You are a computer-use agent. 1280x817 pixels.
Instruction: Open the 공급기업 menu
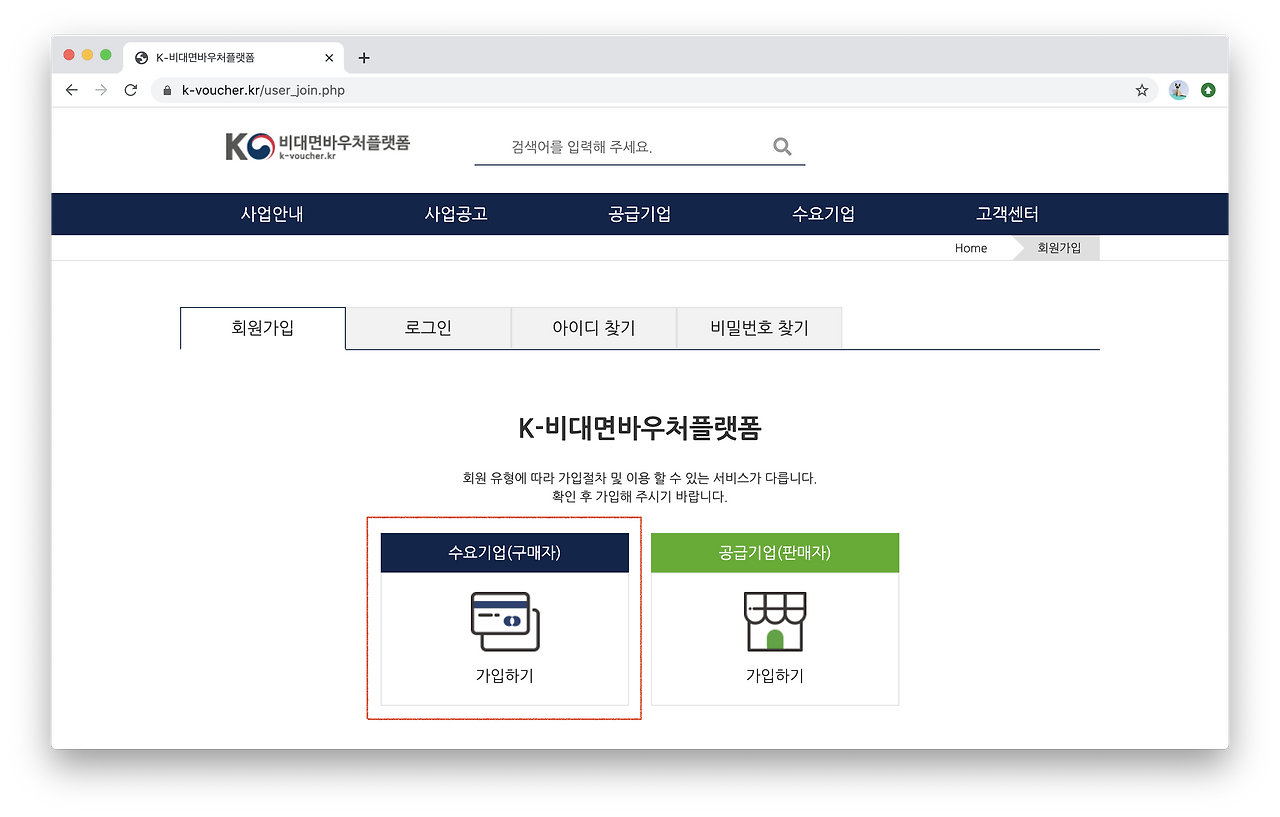tap(640, 214)
